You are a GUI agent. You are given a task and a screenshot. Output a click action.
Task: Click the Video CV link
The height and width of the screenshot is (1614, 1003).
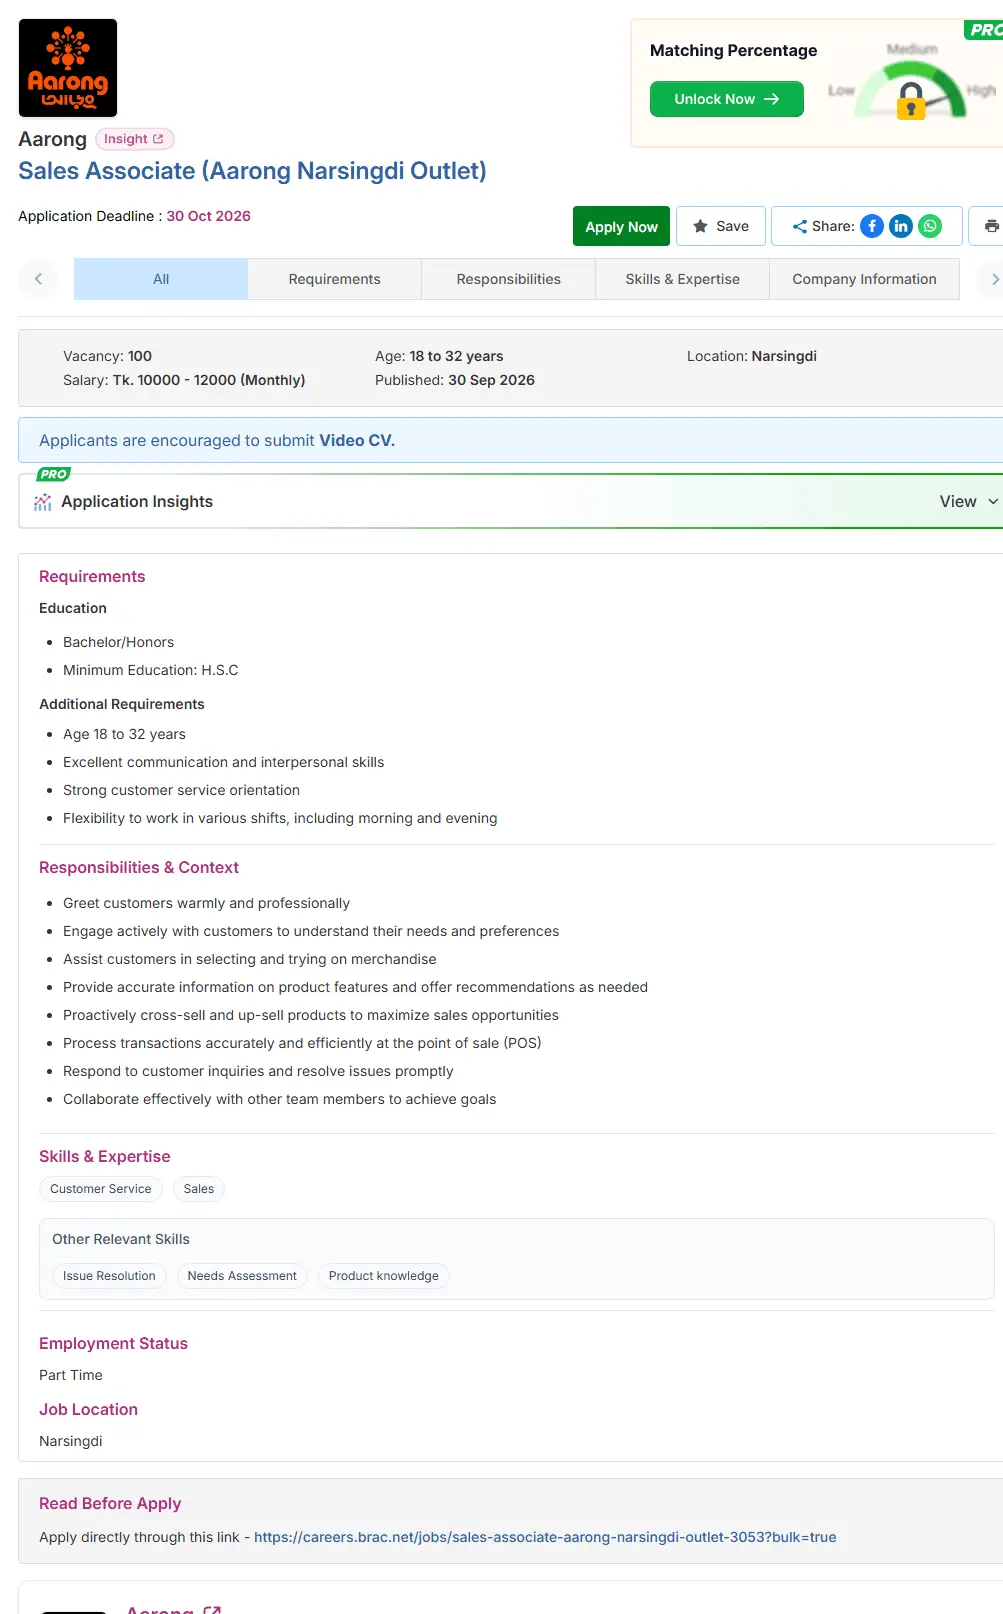tap(357, 441)
